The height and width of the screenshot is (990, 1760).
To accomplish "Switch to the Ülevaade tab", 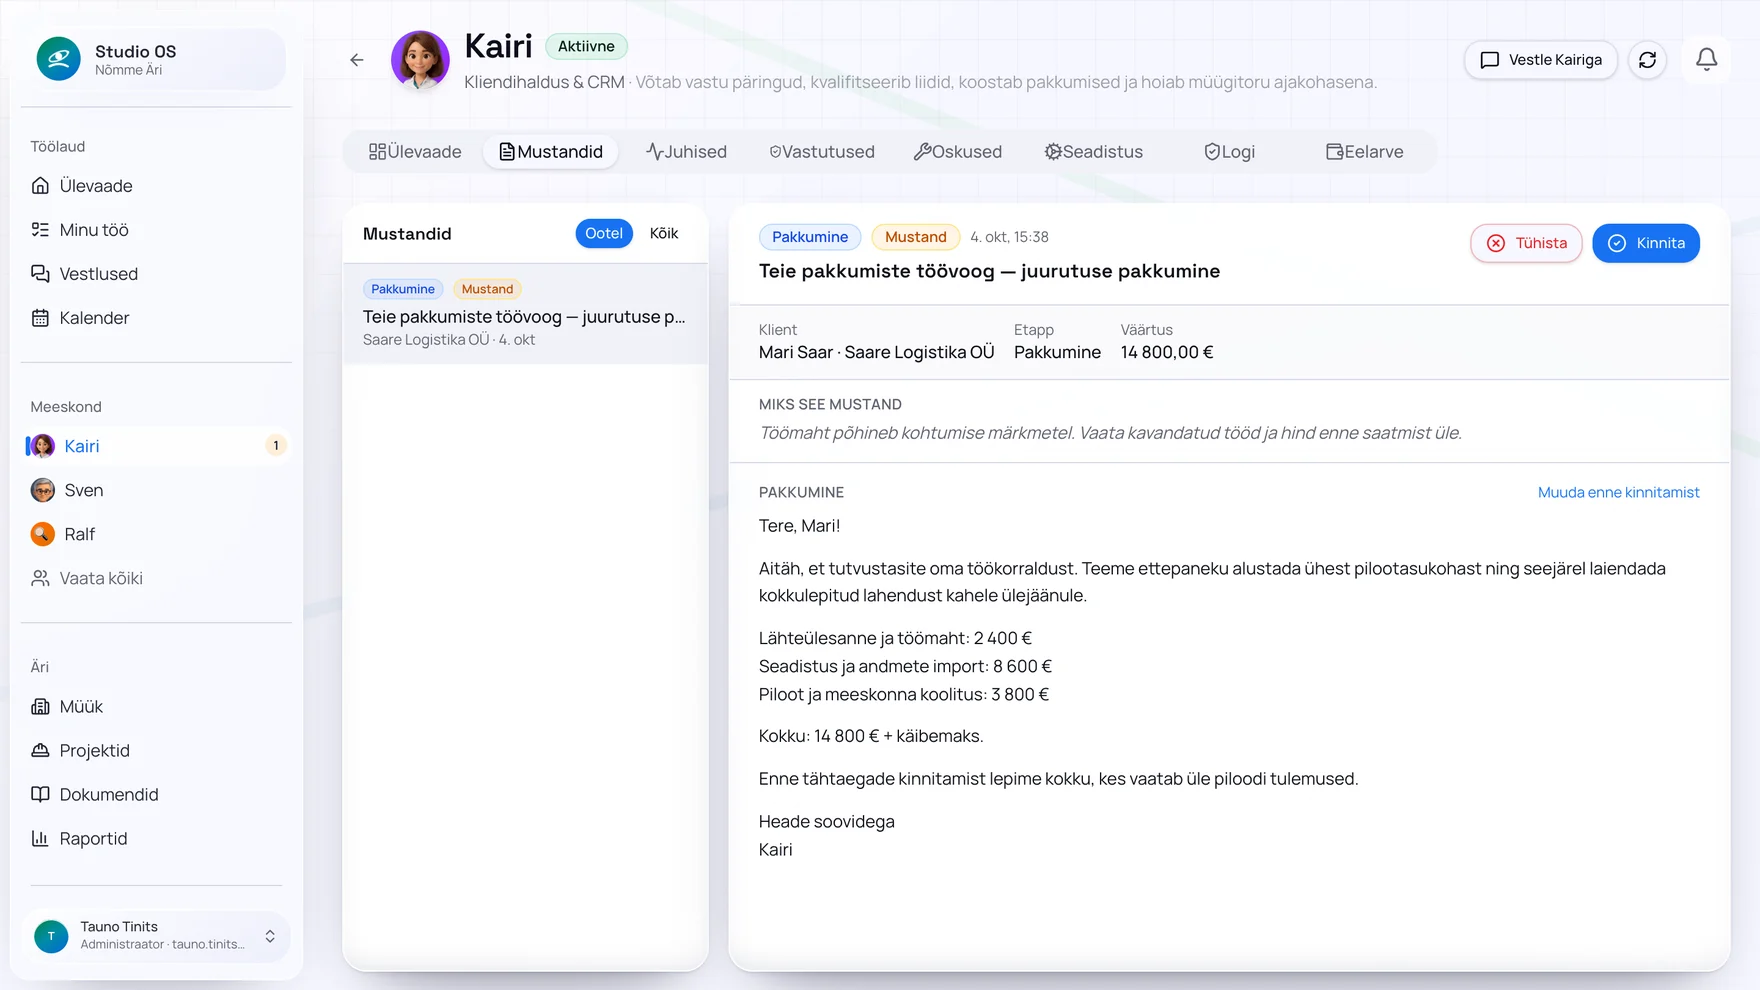I will (415, 152).
